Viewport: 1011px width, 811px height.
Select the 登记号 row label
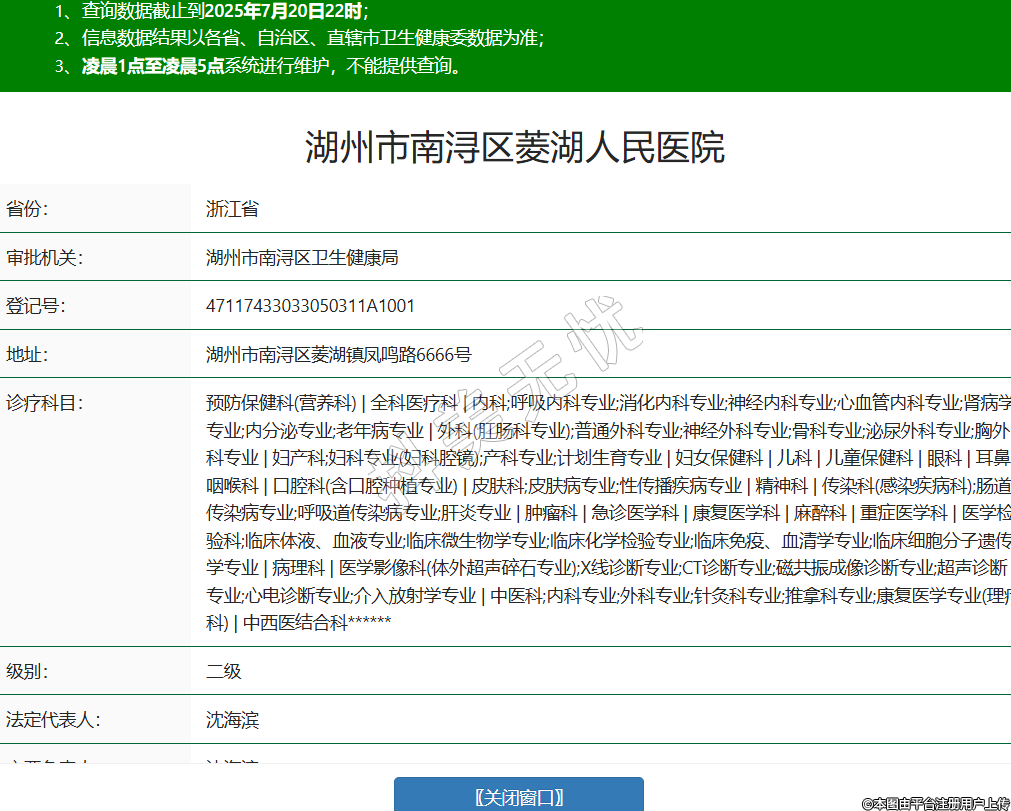(x=36, y=306)
